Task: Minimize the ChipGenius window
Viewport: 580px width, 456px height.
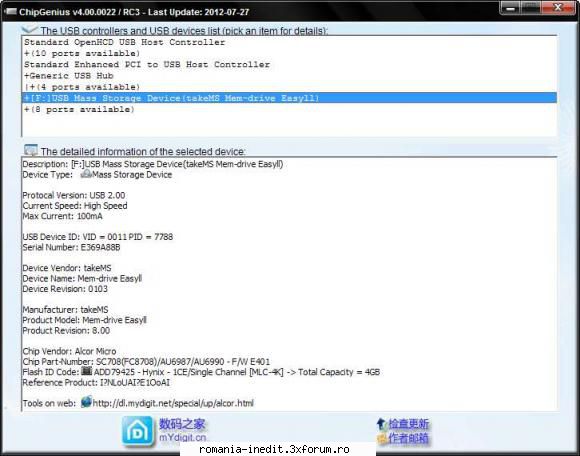Action: pyautogui.click(x=510, y=8)
